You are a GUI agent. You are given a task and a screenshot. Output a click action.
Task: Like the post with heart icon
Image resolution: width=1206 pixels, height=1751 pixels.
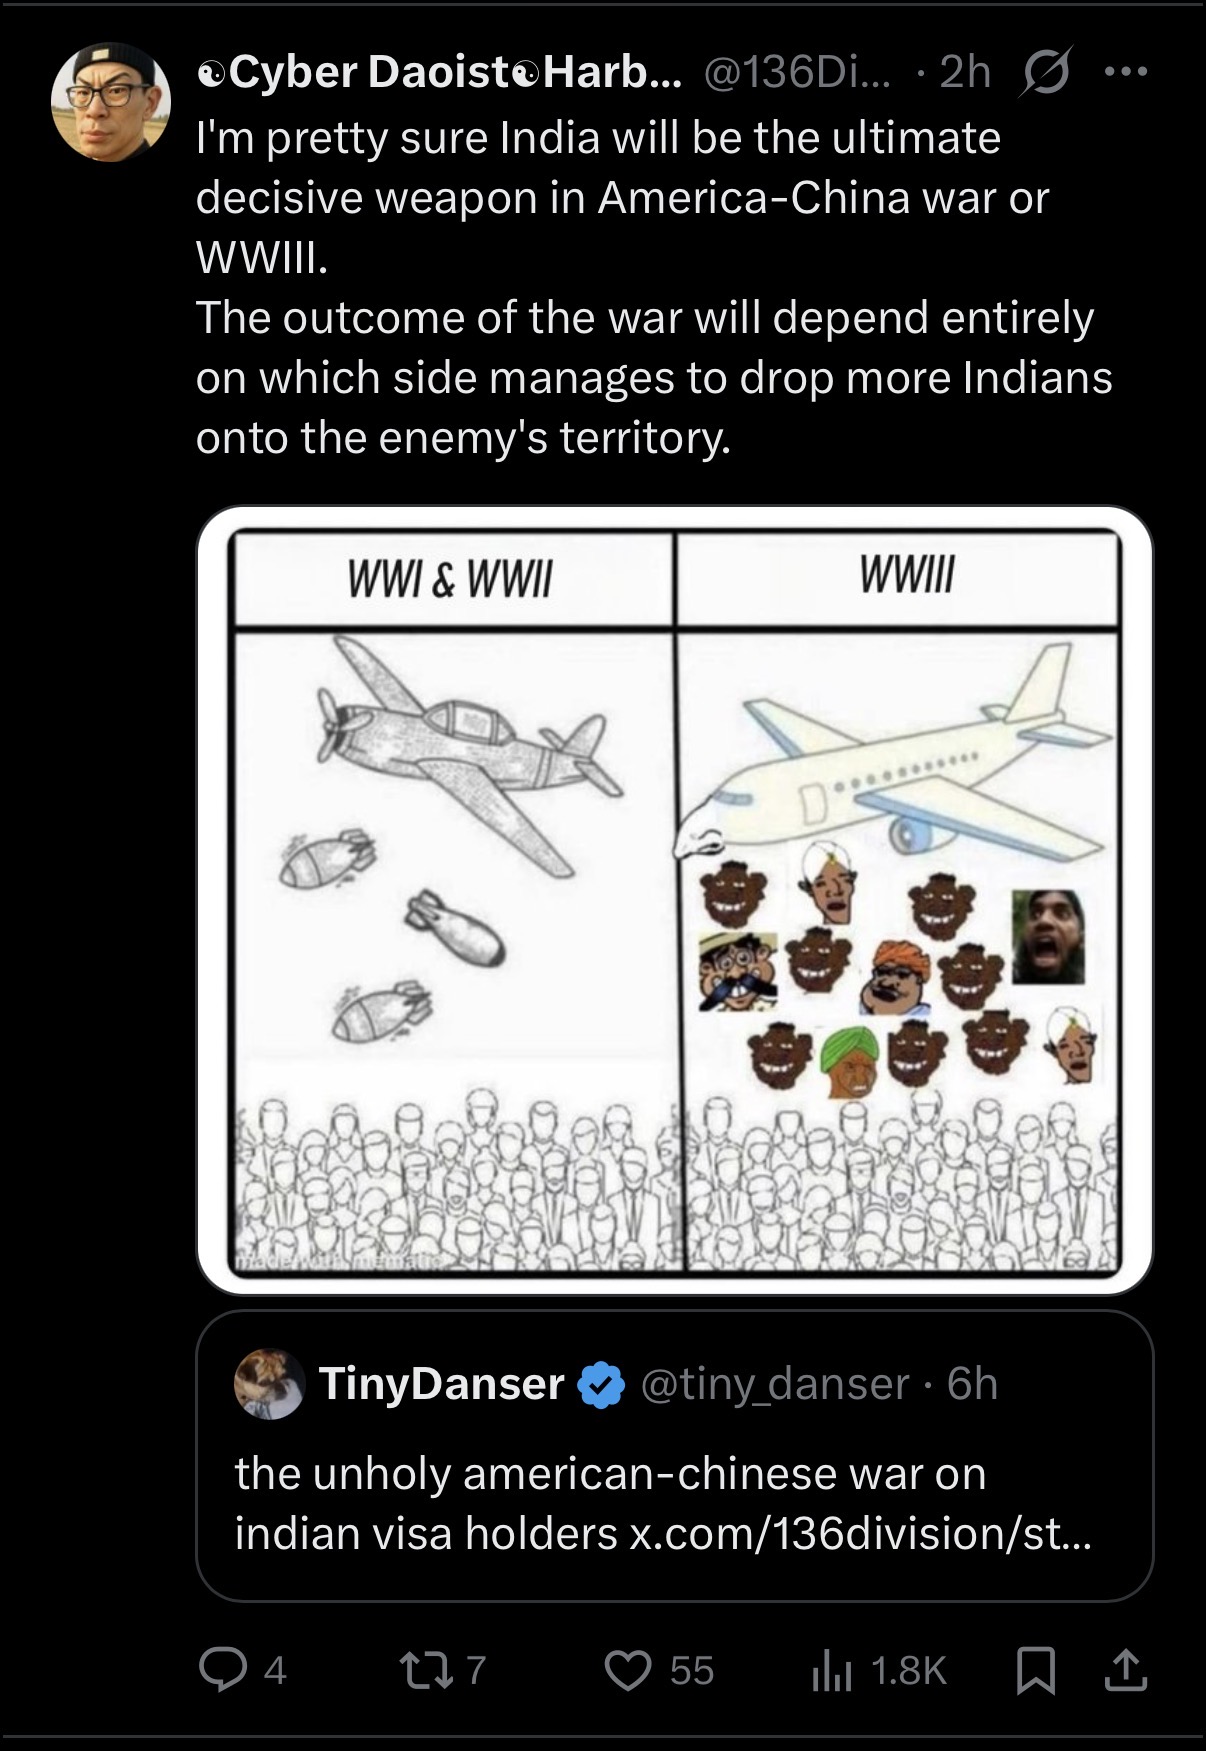click(628, 1670)
